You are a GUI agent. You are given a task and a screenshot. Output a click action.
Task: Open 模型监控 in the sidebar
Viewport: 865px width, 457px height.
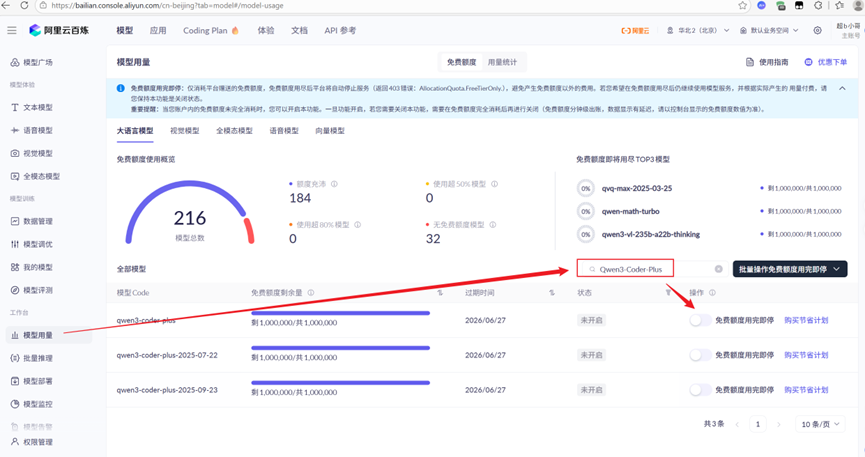(x=32, y=404)
